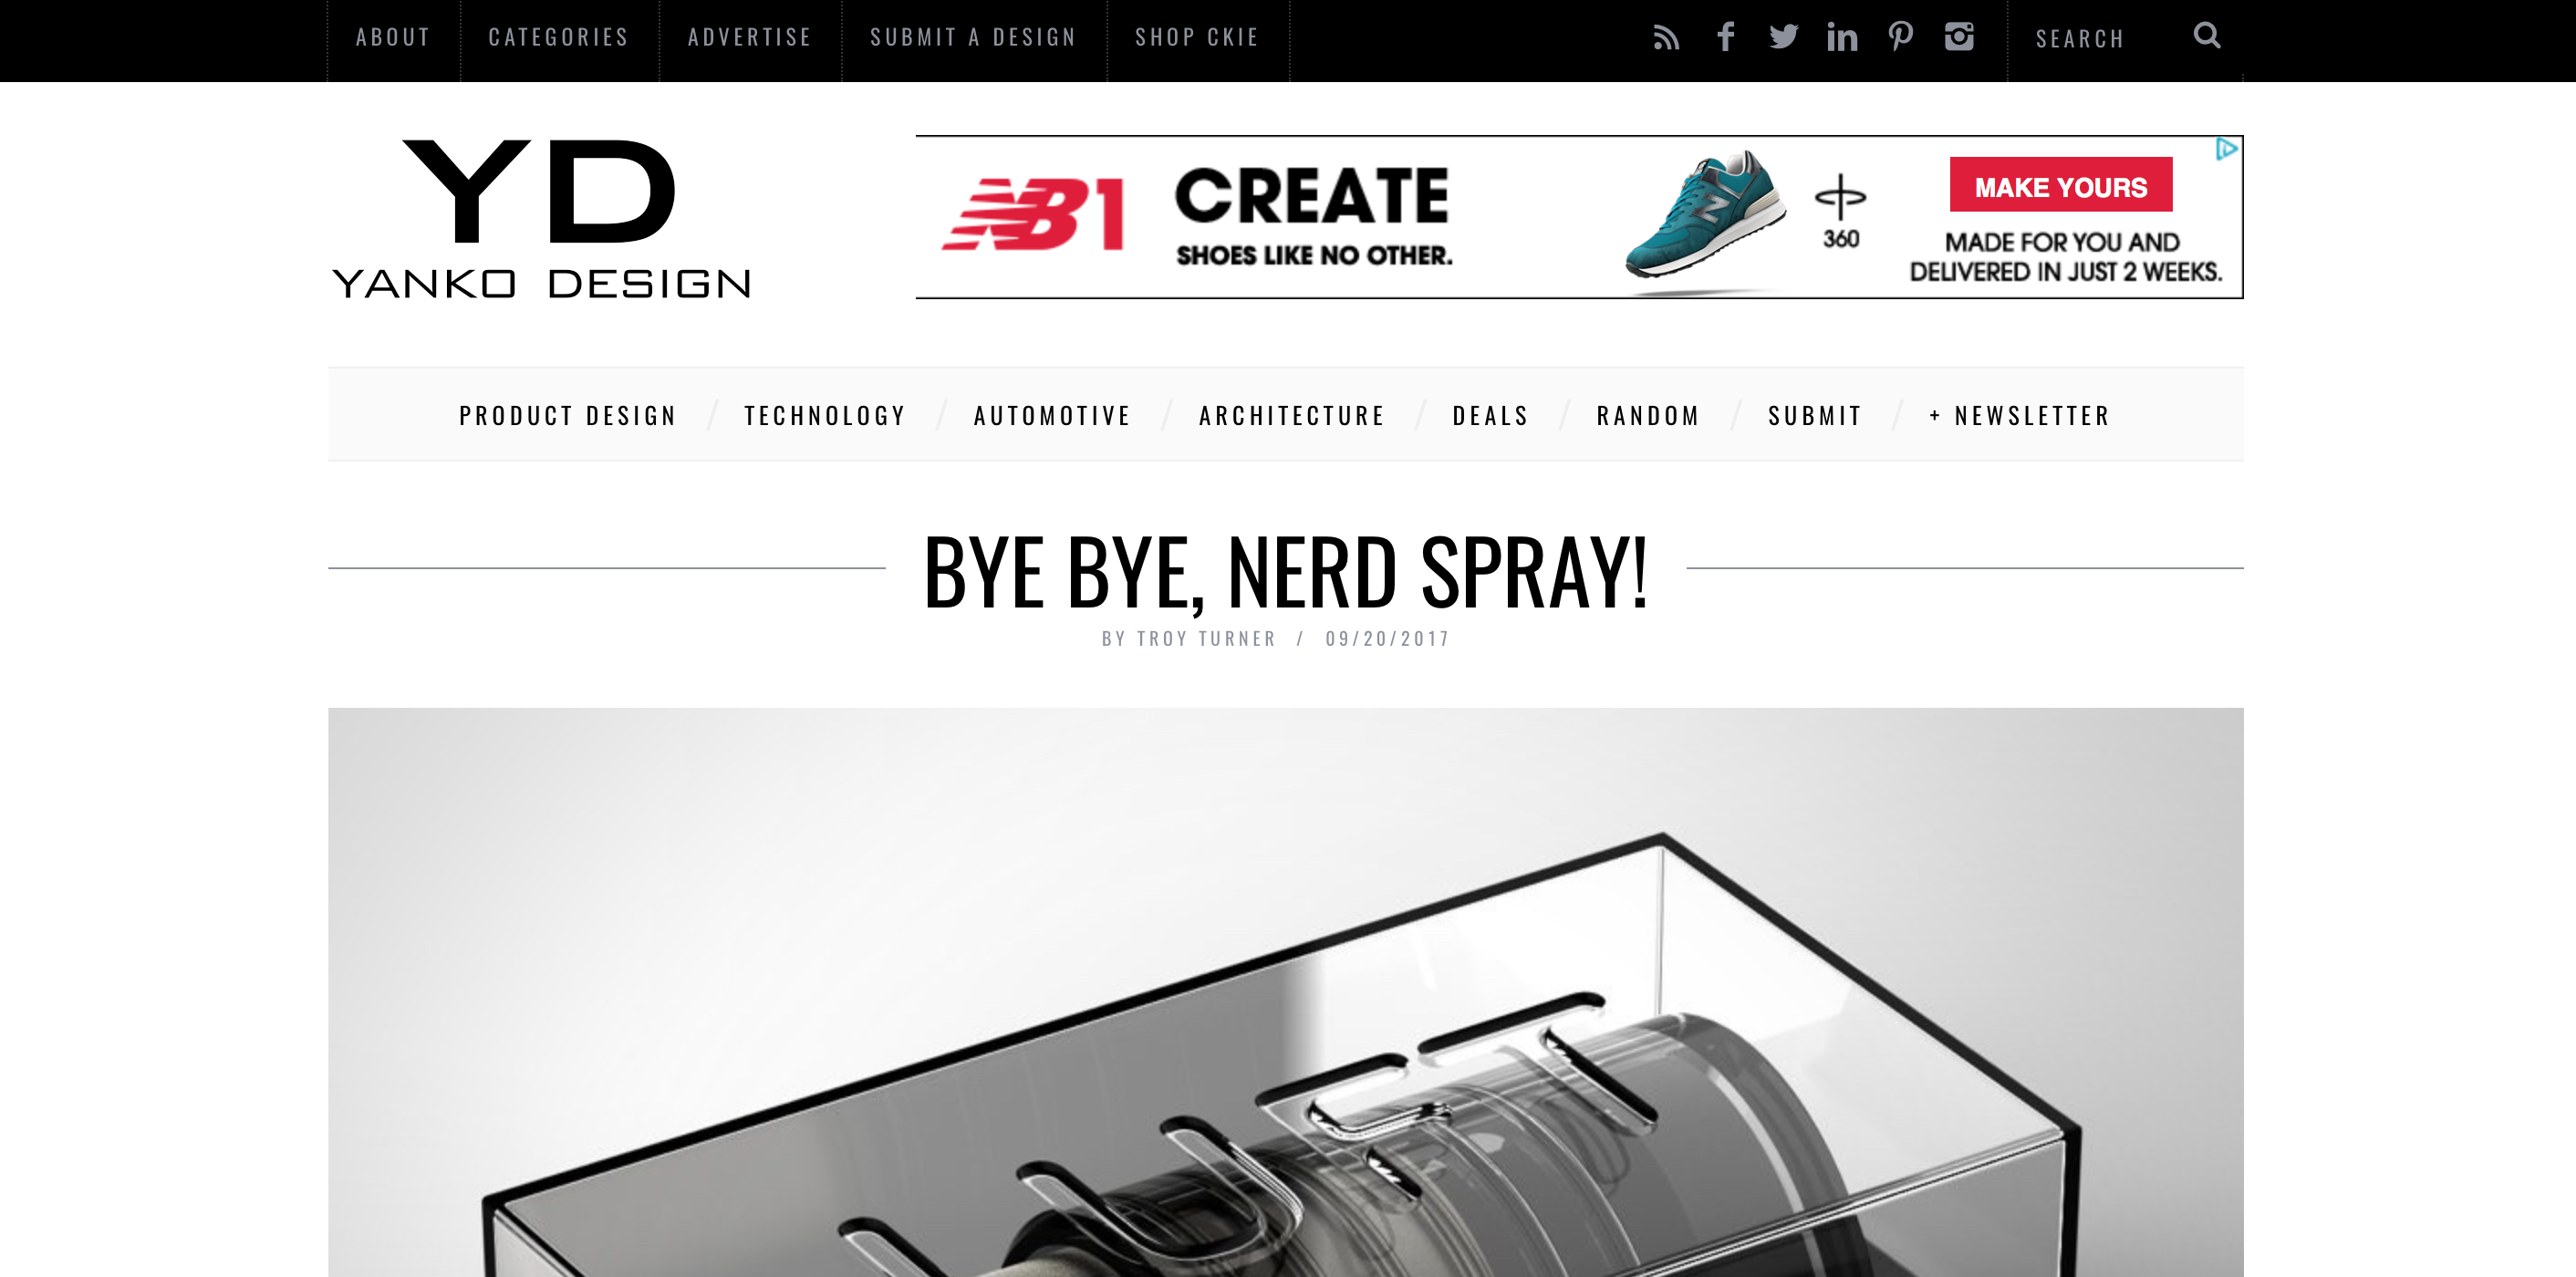Viewport: 2576px width, 1277px height.
Task: Open the Instagram icon
Action: [1959, 37]
